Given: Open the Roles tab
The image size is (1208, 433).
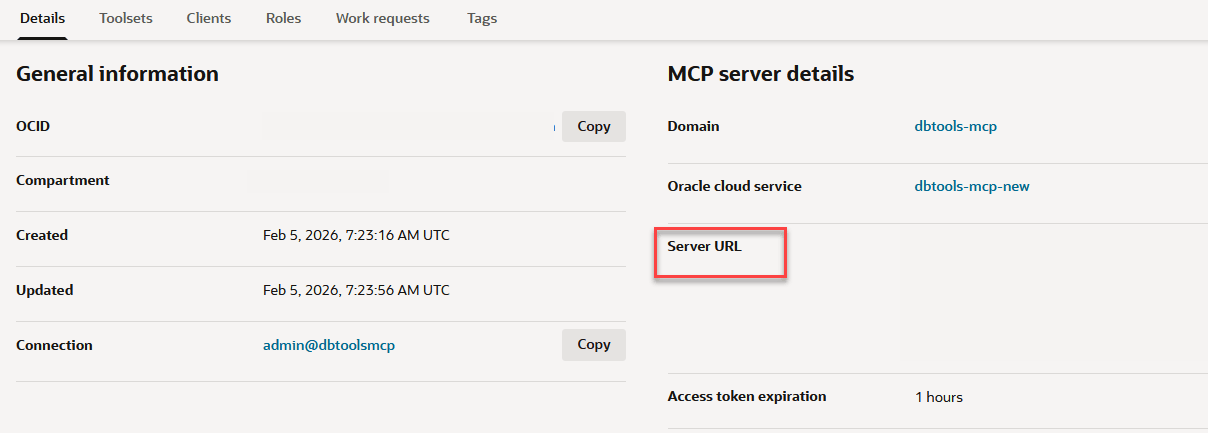Looking at the screenshot, I should [x=283, y=18].
